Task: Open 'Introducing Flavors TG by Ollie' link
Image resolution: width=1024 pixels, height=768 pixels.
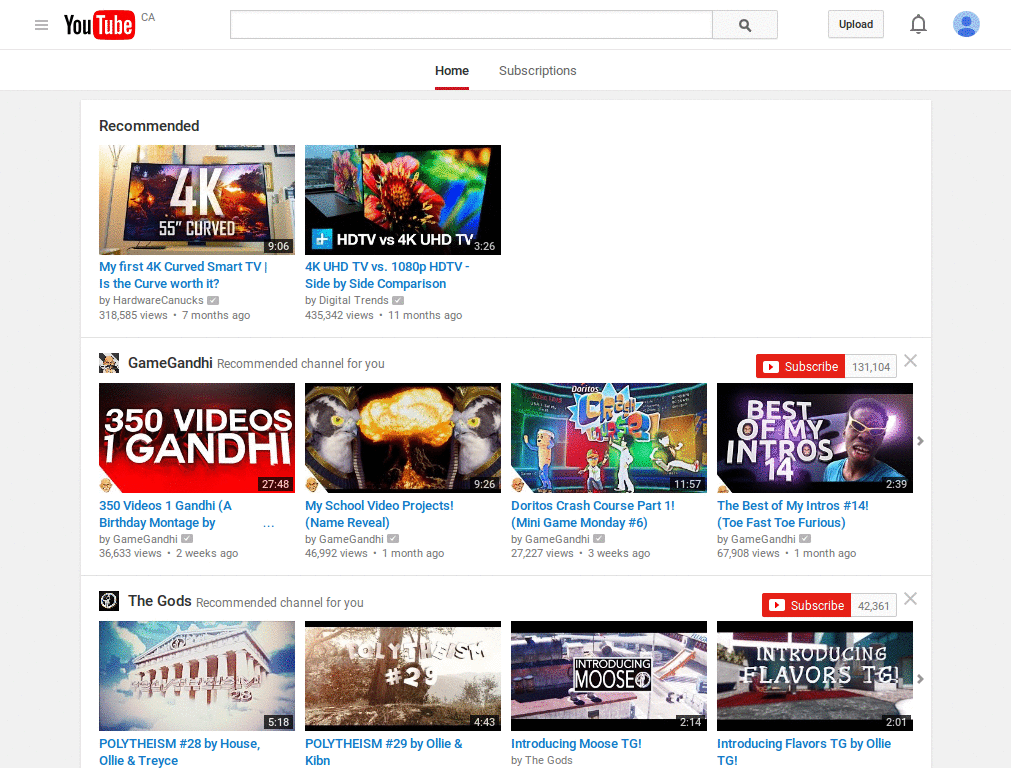Action: point(804,752)
